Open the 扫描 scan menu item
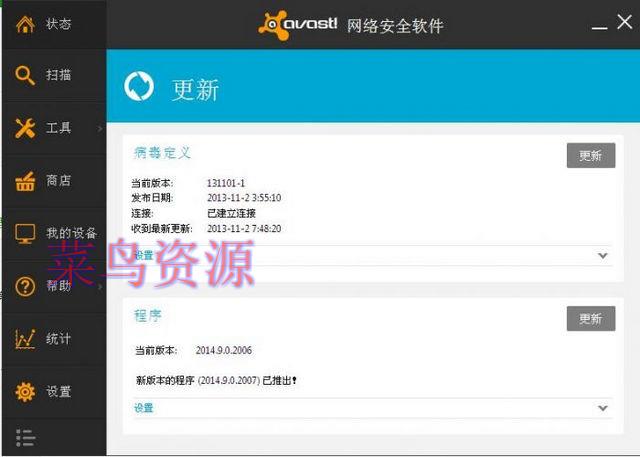The height and width of the screenshot is (457, 640). tap(54, 75)
